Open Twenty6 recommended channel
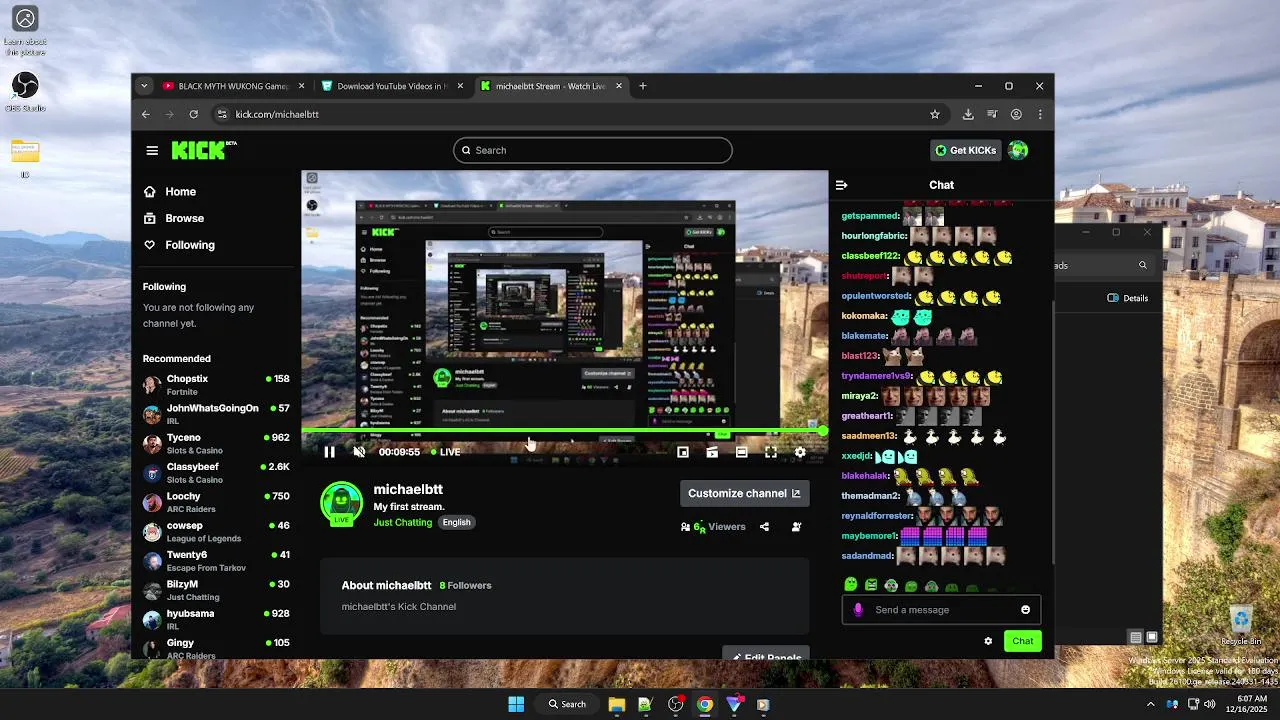This screenshot has width=1280, height=720. pos(216,561)
